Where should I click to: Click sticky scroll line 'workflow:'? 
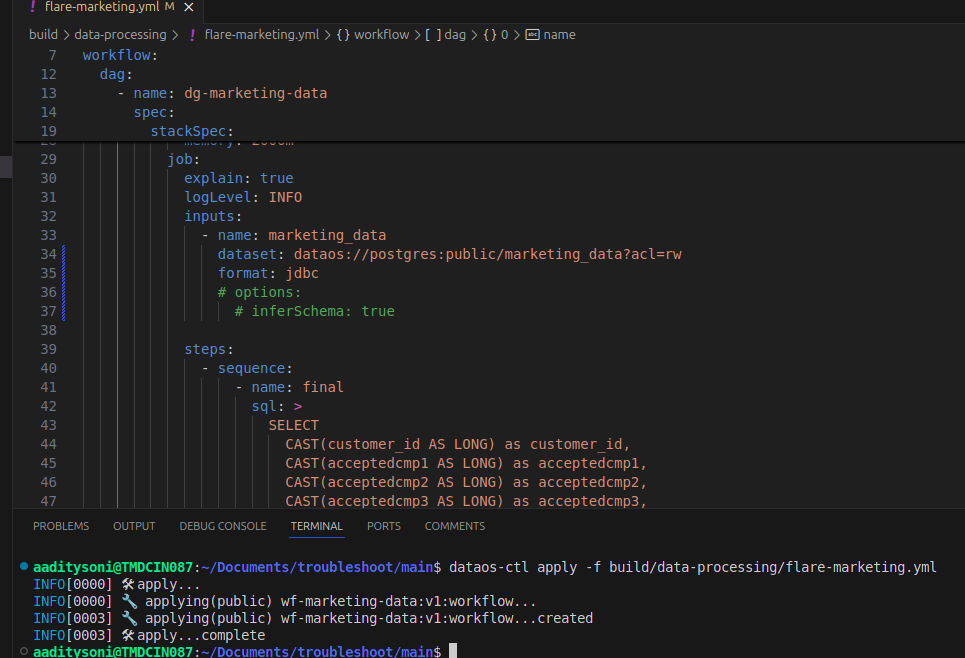coord(120,55)
